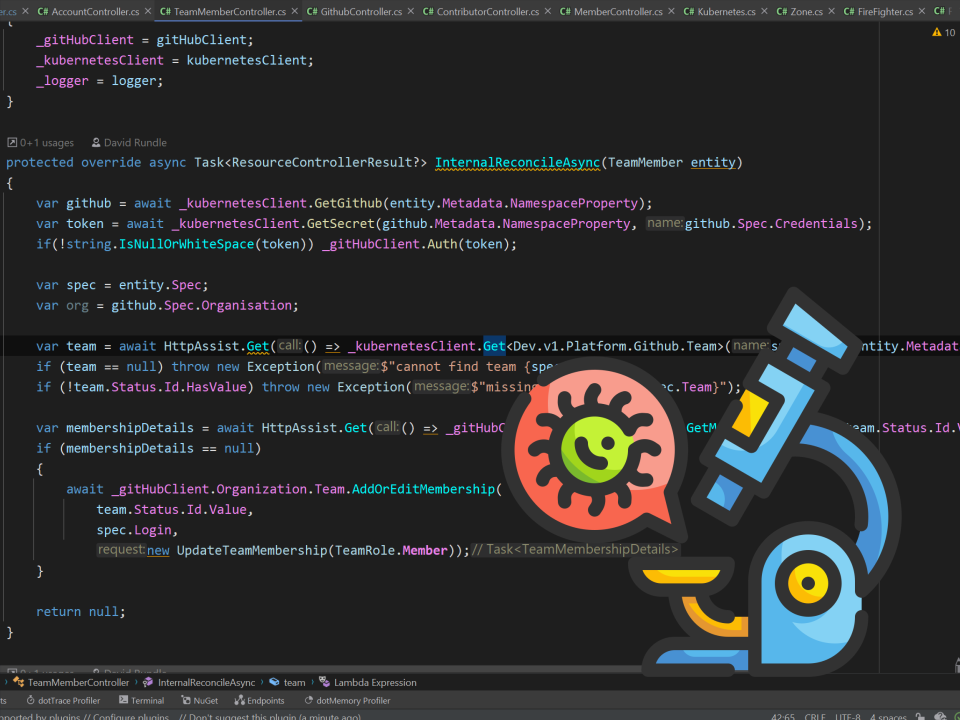The width and height of the screenshot is (960, 720).
Task: Click the _logger assignment line
Action: tap(100, 81)
